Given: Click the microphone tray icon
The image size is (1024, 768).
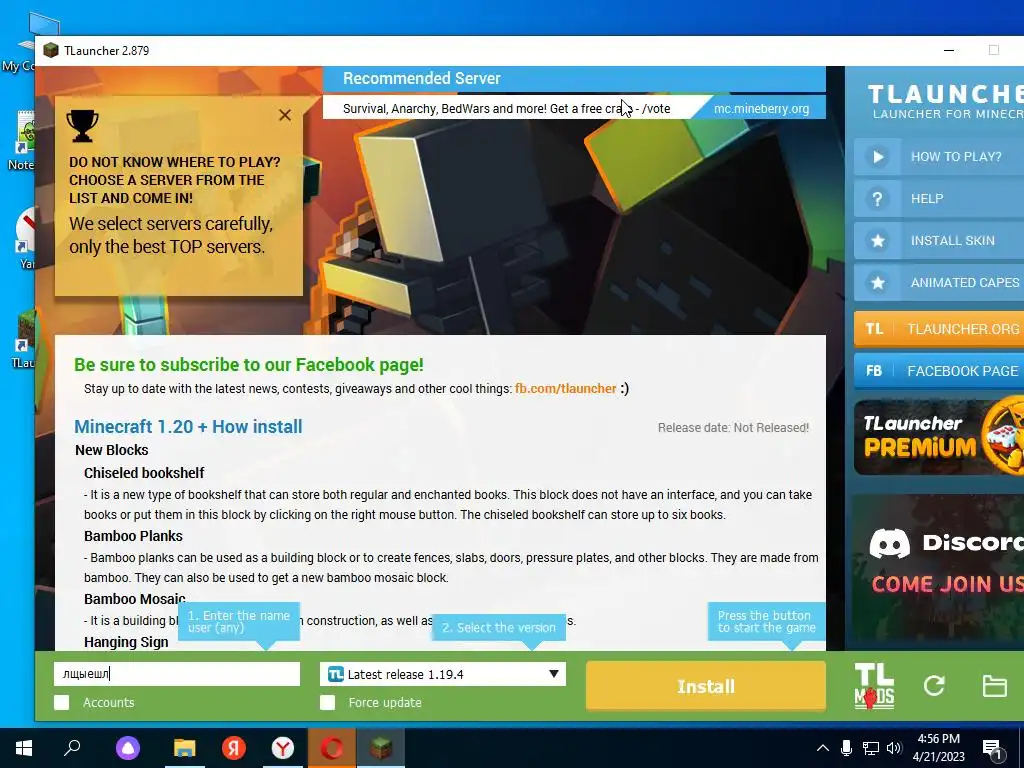Looking at the screenshot, I should click(x=846, y=748).
